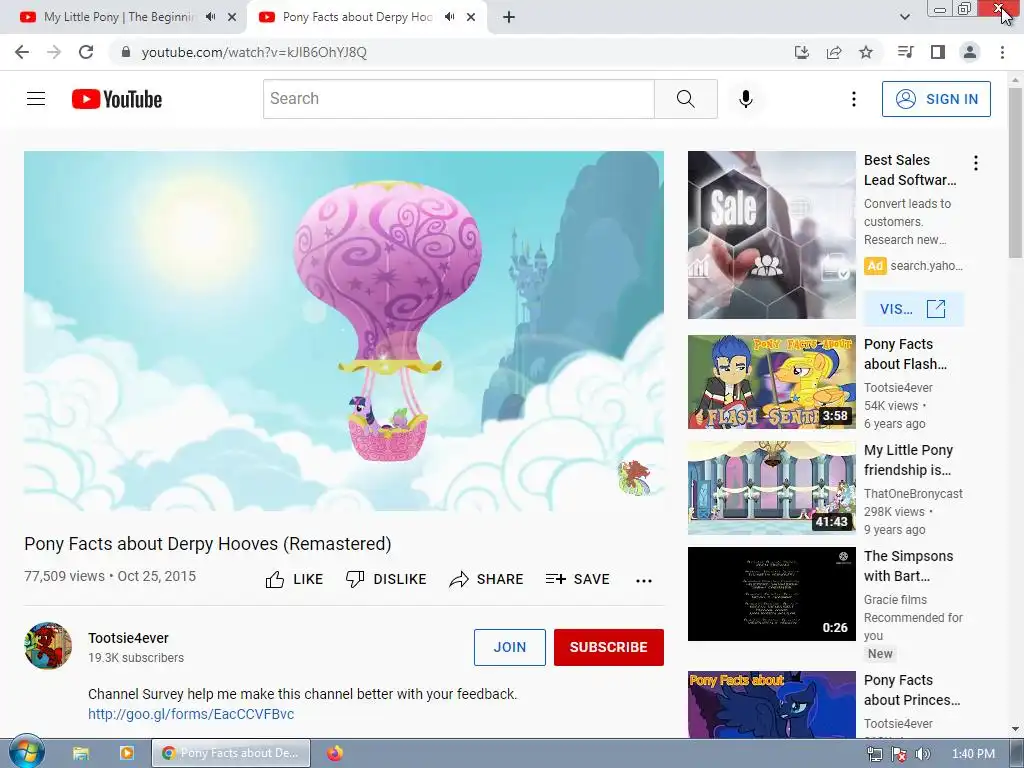Dislike the Derpy Hooves video
This screenshot has height=768, width=1024.
click(386, 579)
